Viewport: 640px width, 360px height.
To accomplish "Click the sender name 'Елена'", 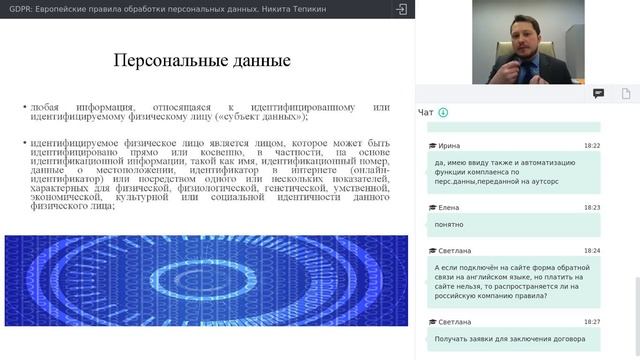I will click(449, 208).
